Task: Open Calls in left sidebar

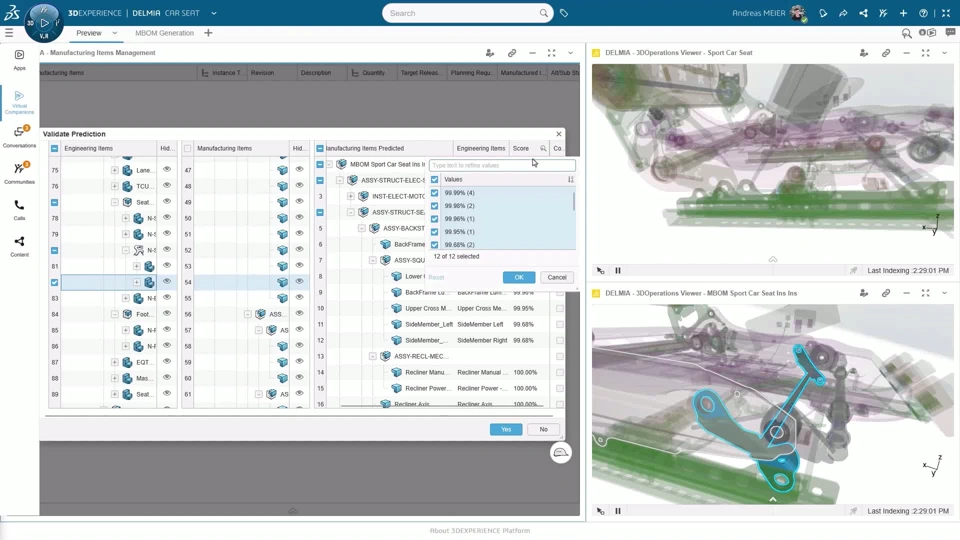Action: [x=19, y=209]
